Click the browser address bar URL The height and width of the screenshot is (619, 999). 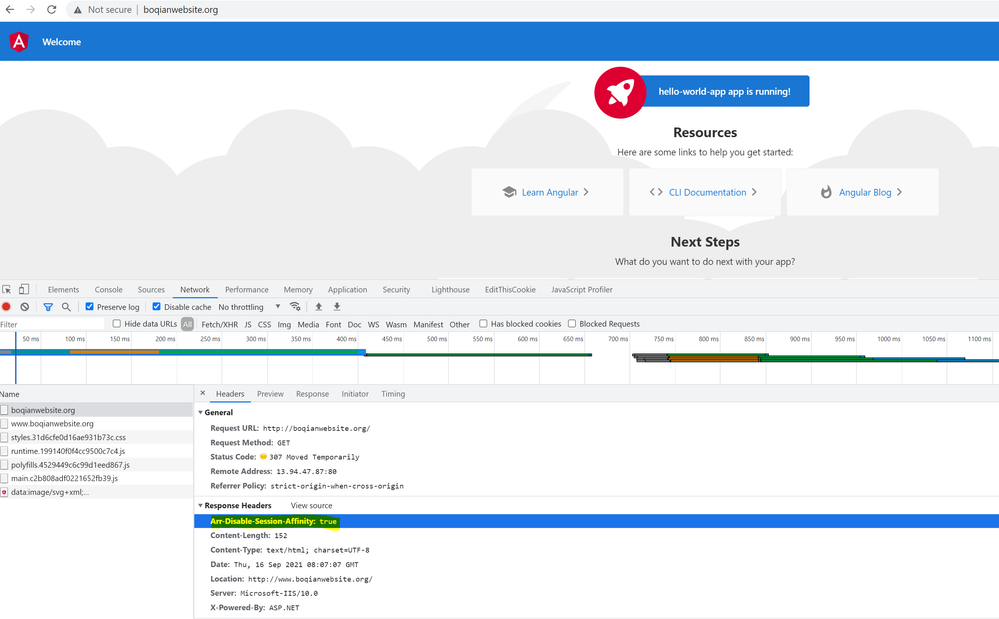point(180,10)
